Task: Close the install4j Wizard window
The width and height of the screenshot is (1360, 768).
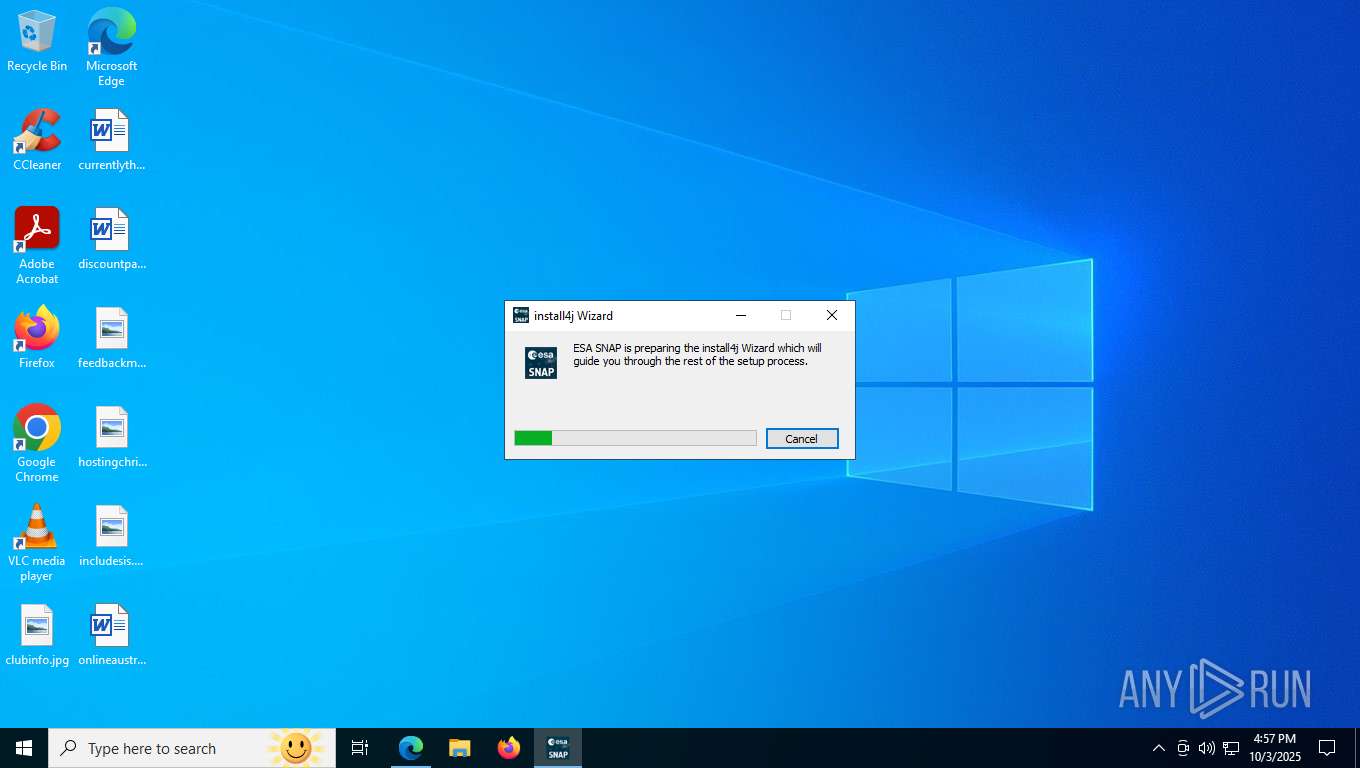Action: click(832, 315)
